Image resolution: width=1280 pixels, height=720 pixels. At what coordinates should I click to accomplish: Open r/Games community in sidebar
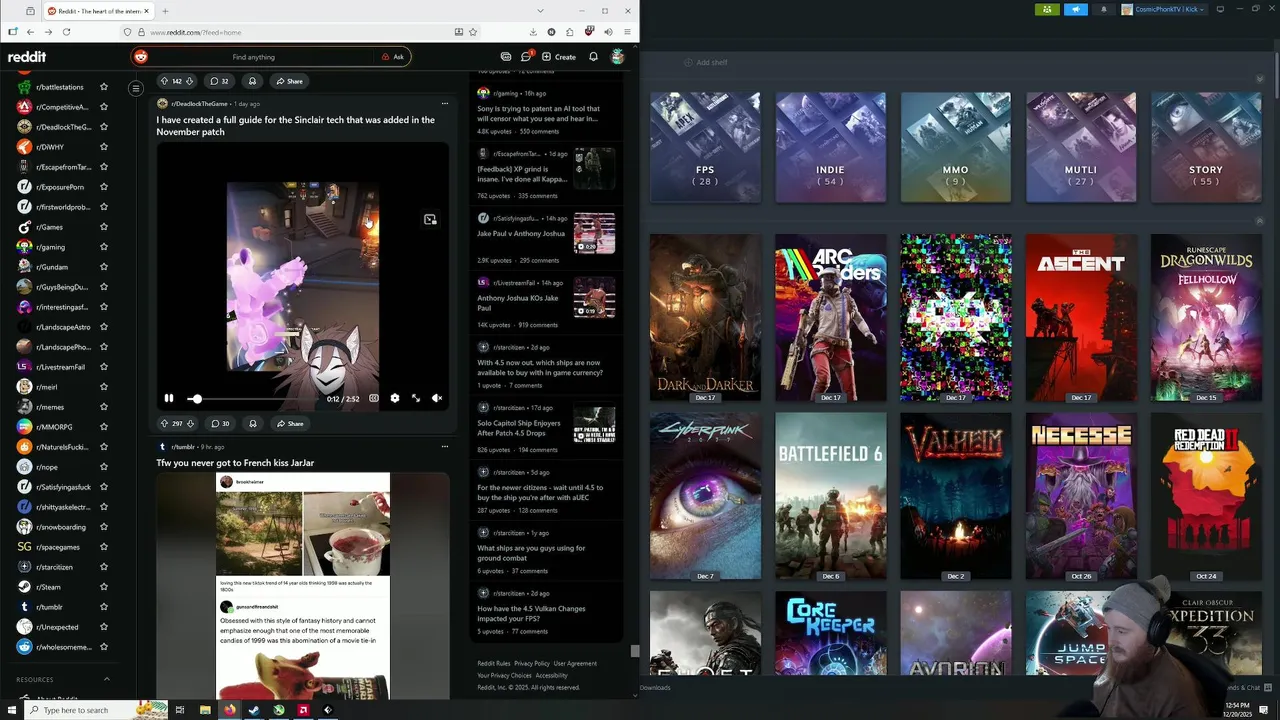tap(49, 227)
